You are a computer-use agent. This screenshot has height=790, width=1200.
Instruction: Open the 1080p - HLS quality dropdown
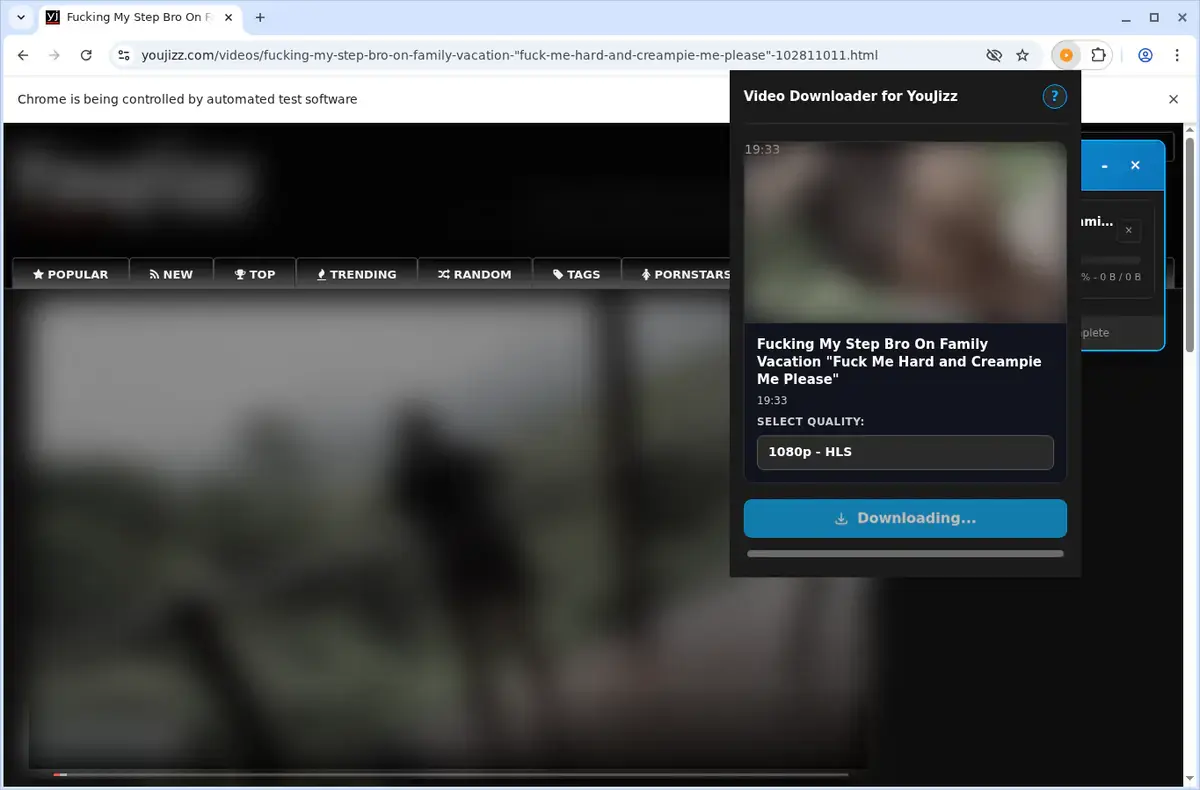pos(905,452)
